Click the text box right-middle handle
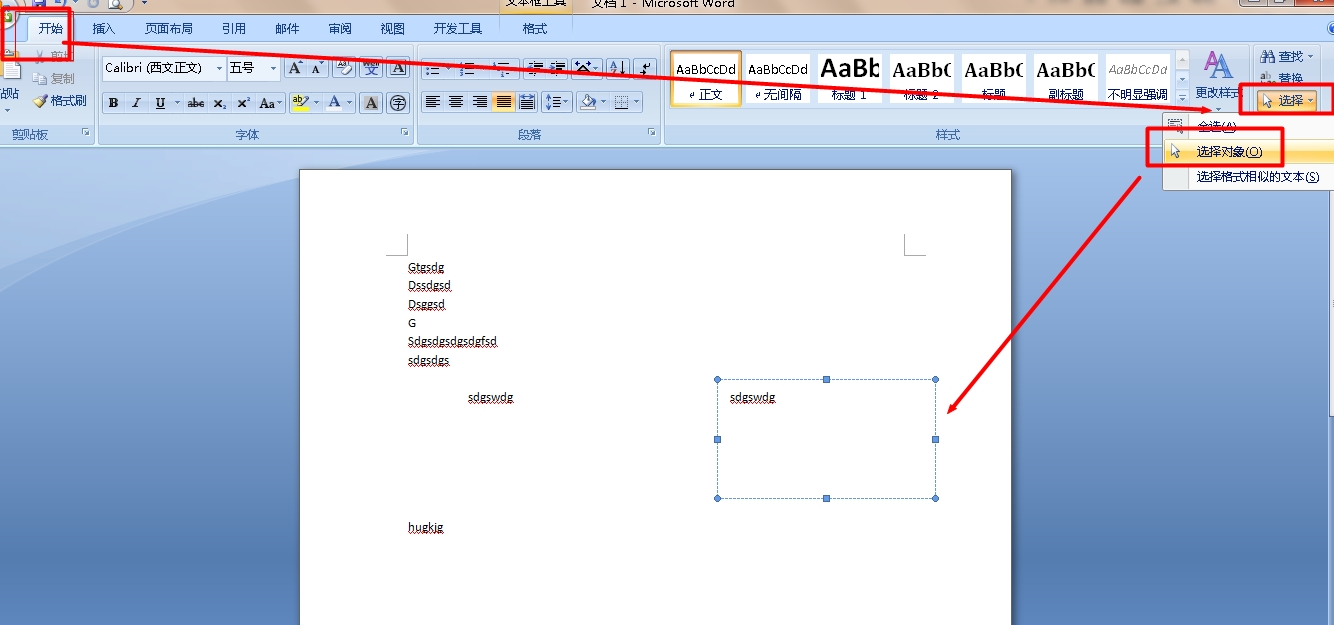 (935, 439)
